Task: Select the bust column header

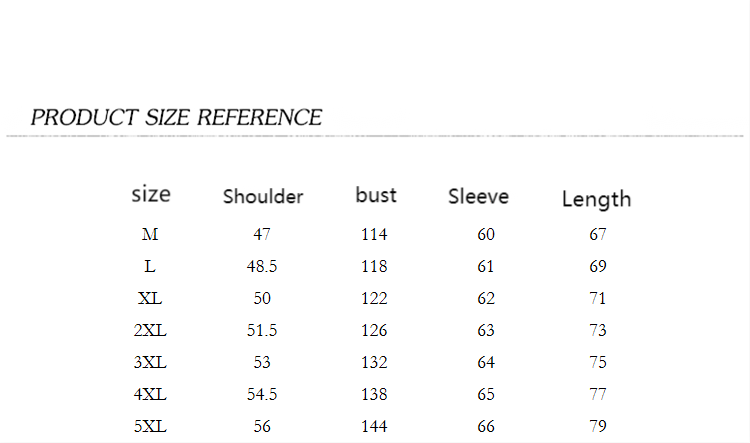Action: (x=376, y=195)
